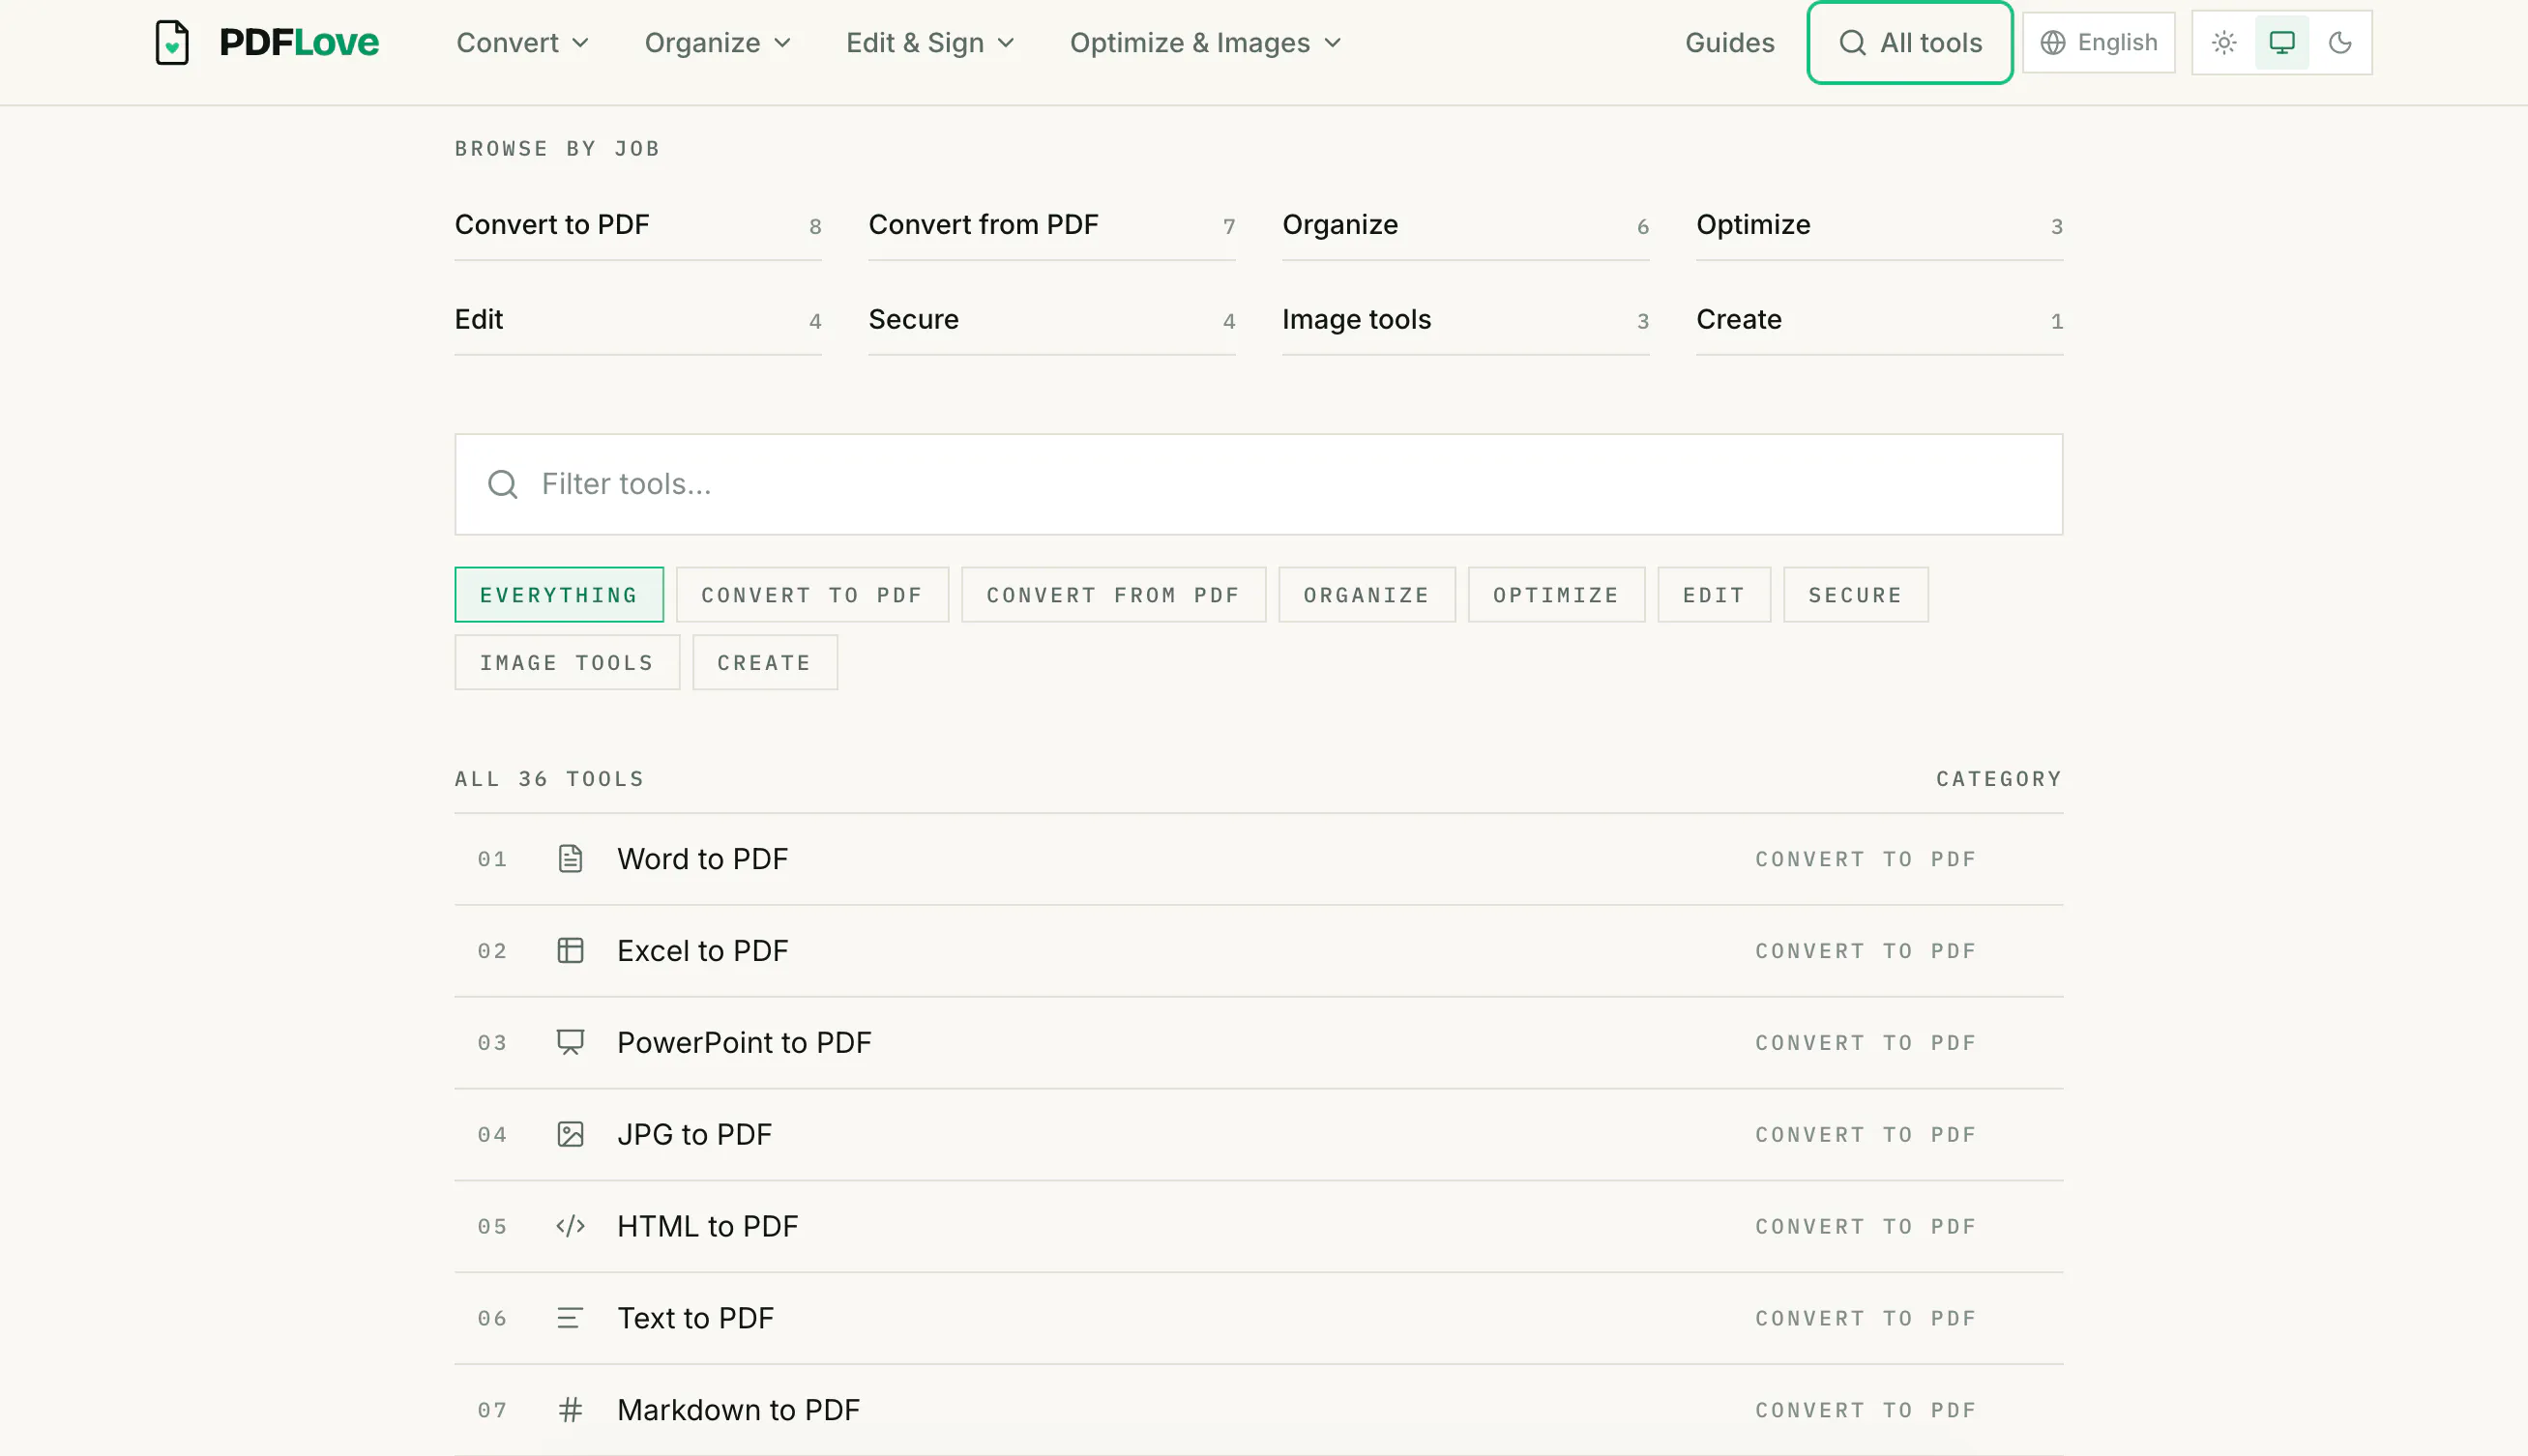This screenshot has width=2528, height=1456.
Task: Browse the Edit job category with 4 tools
Action: coord(638,321)
